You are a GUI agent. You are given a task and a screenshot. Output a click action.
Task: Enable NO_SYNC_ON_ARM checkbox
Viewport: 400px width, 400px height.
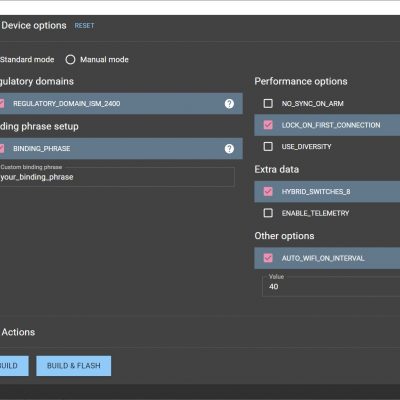(x=268, y=103)
